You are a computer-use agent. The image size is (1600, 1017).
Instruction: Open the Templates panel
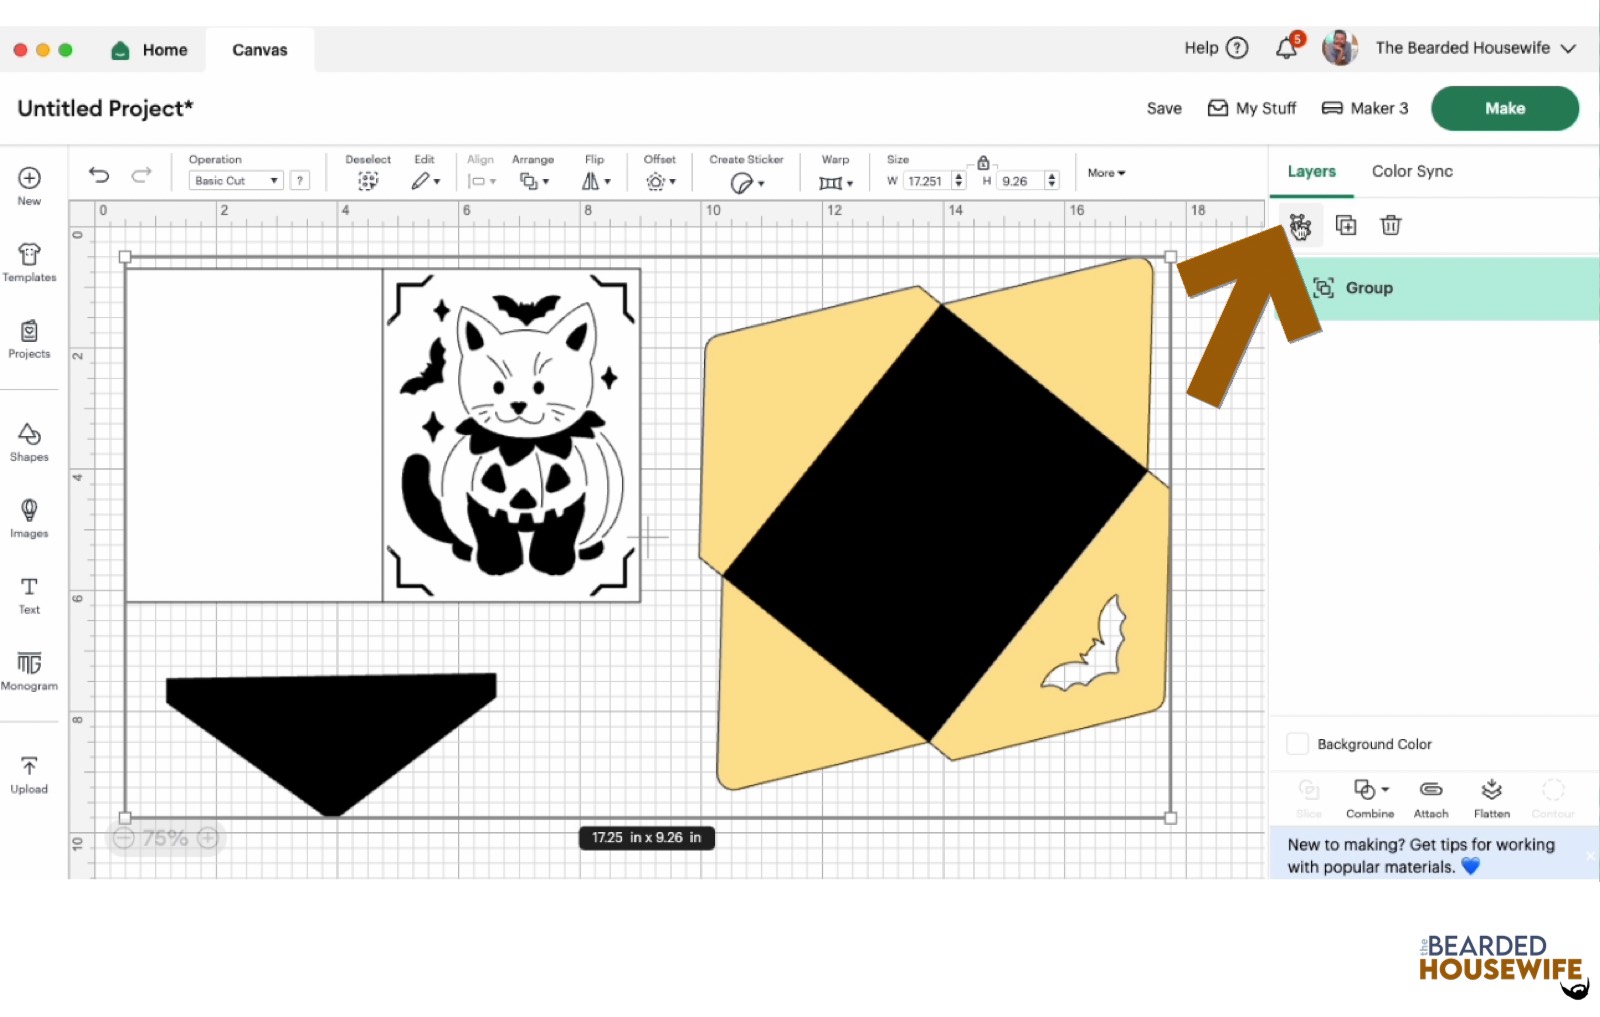29,262
